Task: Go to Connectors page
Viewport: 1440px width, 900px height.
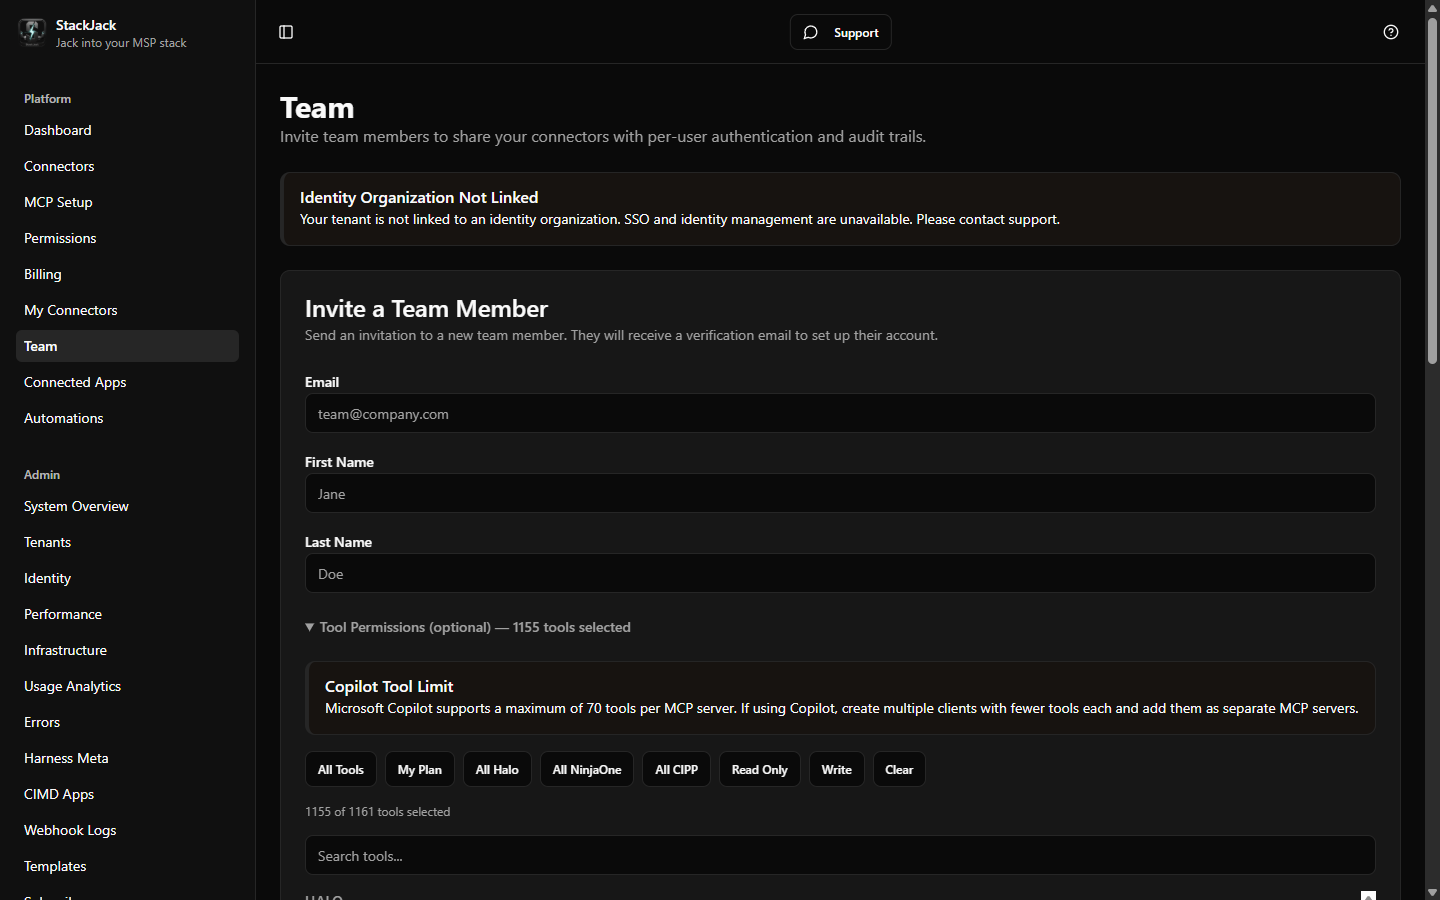Action: 127,166
